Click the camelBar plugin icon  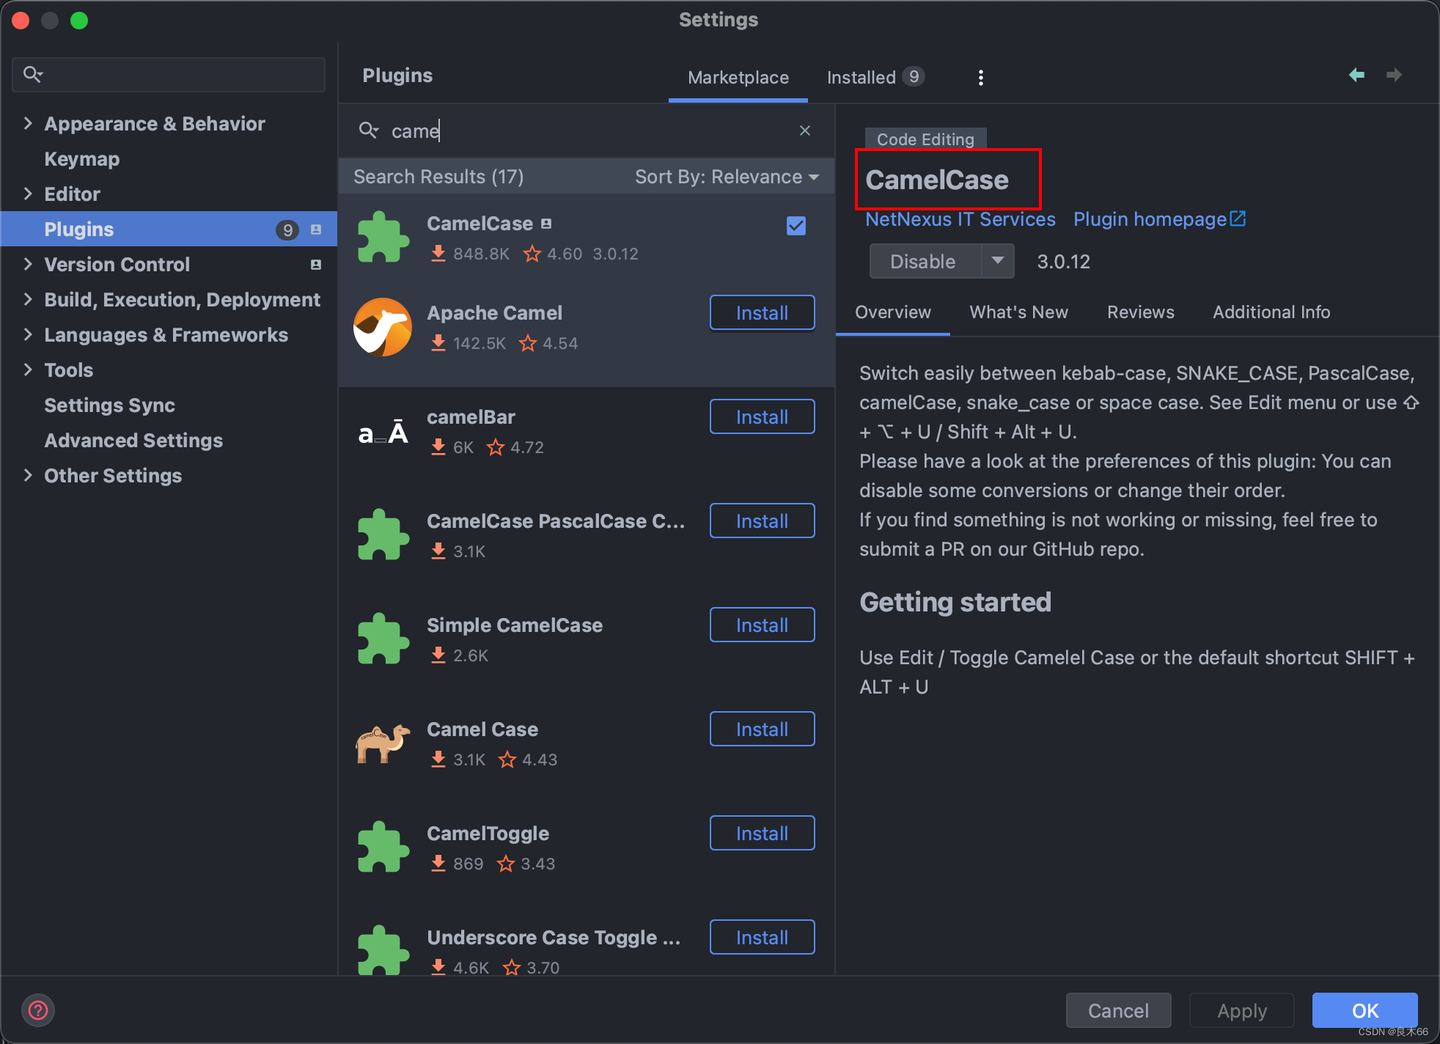pos(383,432)
